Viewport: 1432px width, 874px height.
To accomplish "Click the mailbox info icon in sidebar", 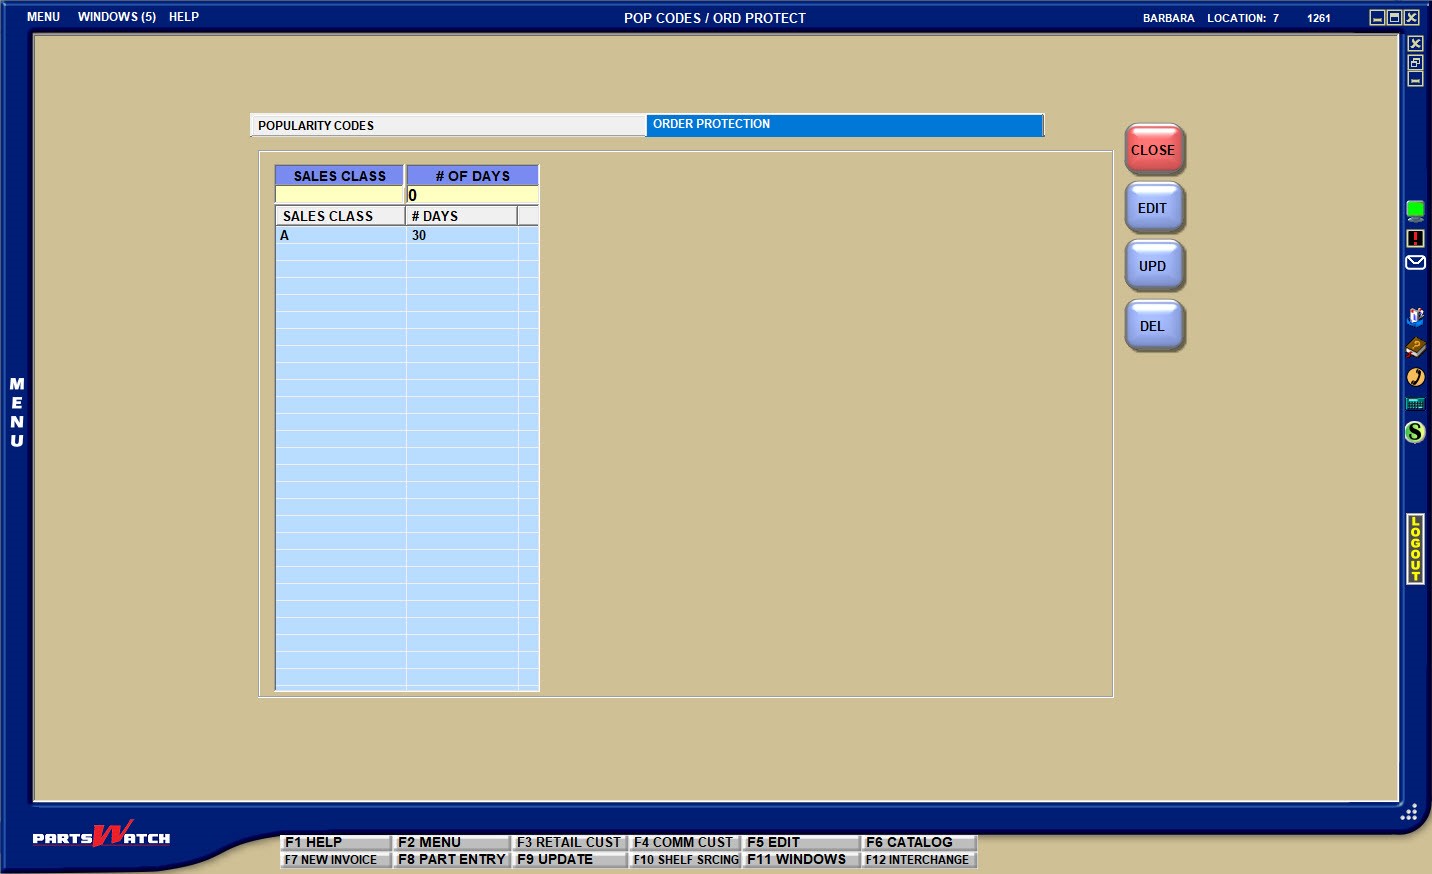I will [1415, 317].
